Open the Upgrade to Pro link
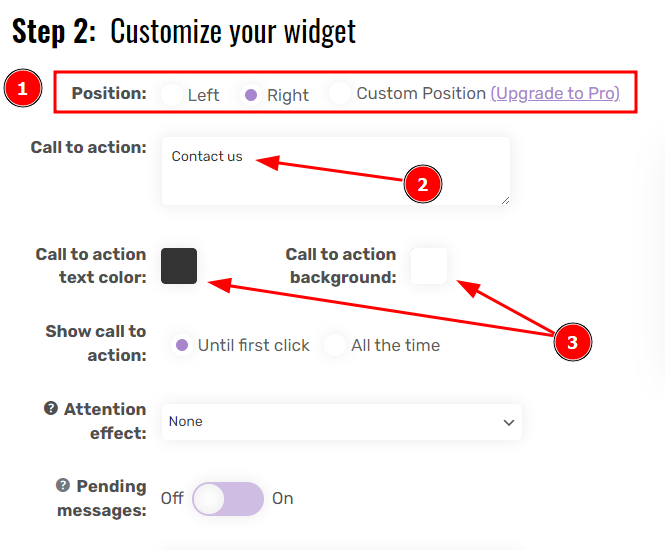Viewport: 665px width, 550px height. [555, 93]
